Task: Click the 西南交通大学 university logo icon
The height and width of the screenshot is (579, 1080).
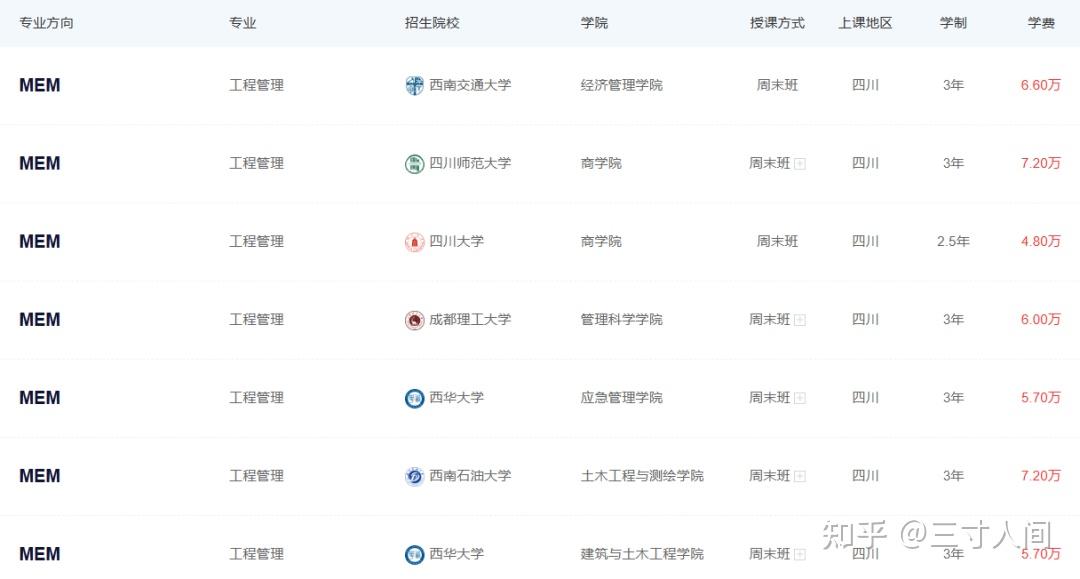Action: tap(414, 85)
